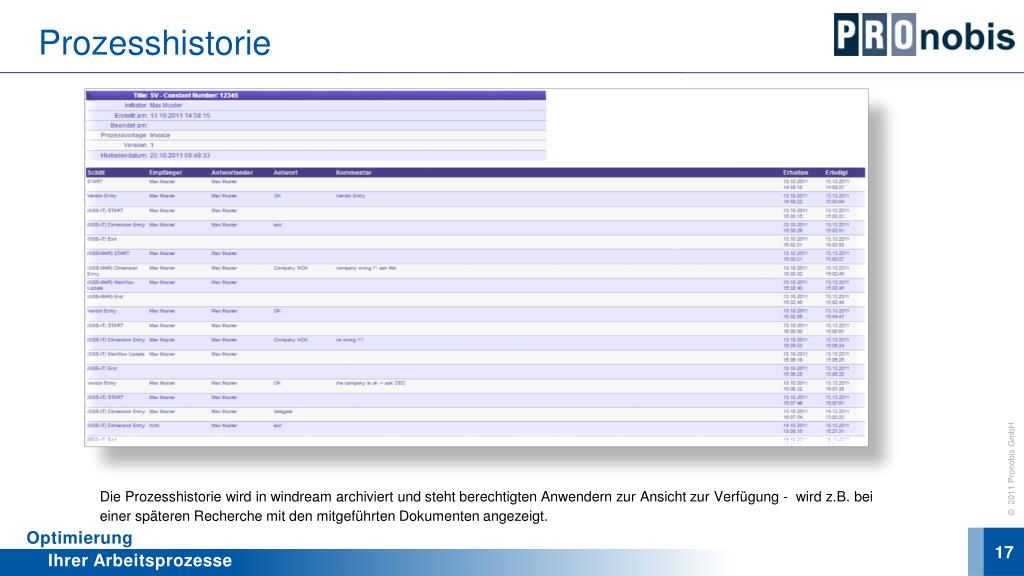Click the Prozesshistorie slide title
The width and height of the screenshot is (1024, 576).
(x=155, y=44)
